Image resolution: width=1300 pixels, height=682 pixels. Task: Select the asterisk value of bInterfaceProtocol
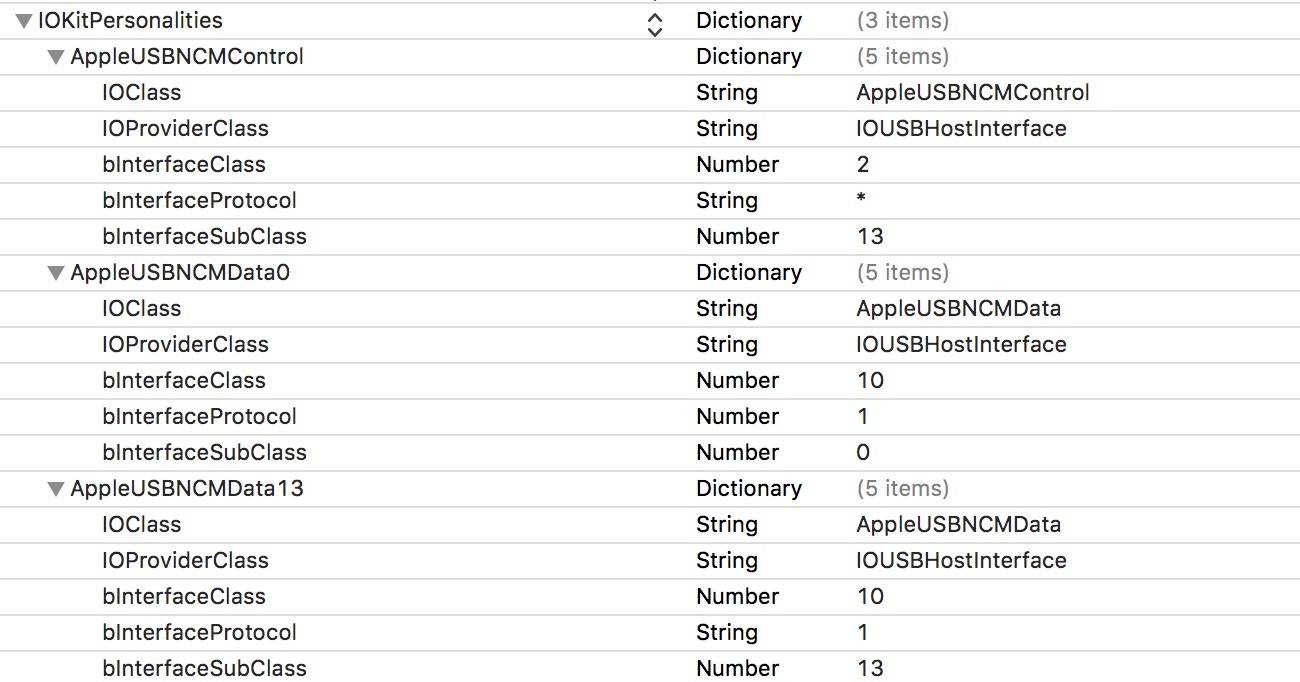(x=862, y=201)
